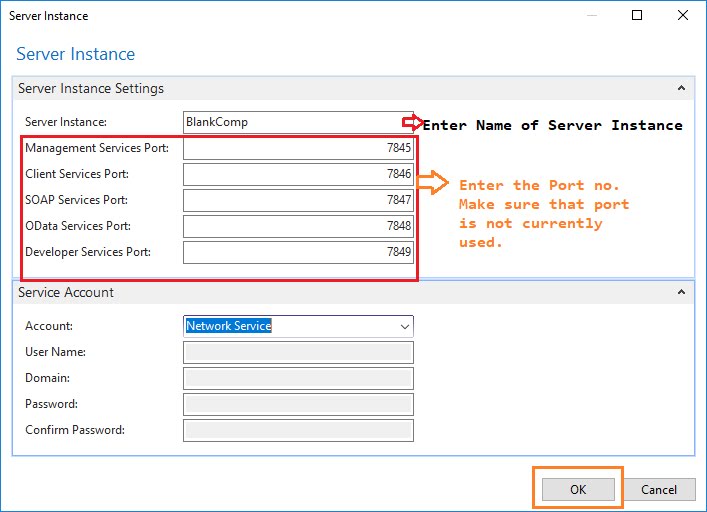Click the Management Services Port label
The width and height of the screenshot is (707, 512).
97,148
